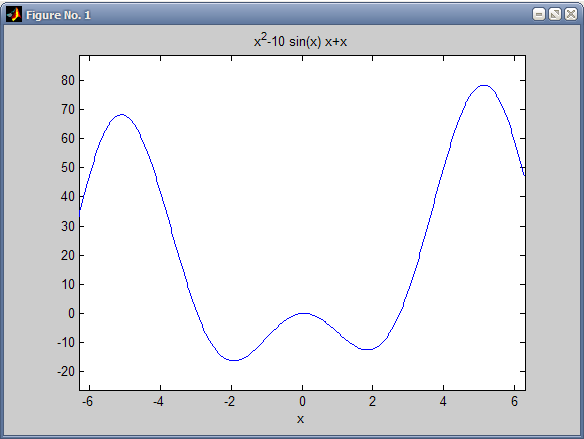The image size is (584, 439).
Task: Click y-axis tick label 50
Action: [68, 168]
